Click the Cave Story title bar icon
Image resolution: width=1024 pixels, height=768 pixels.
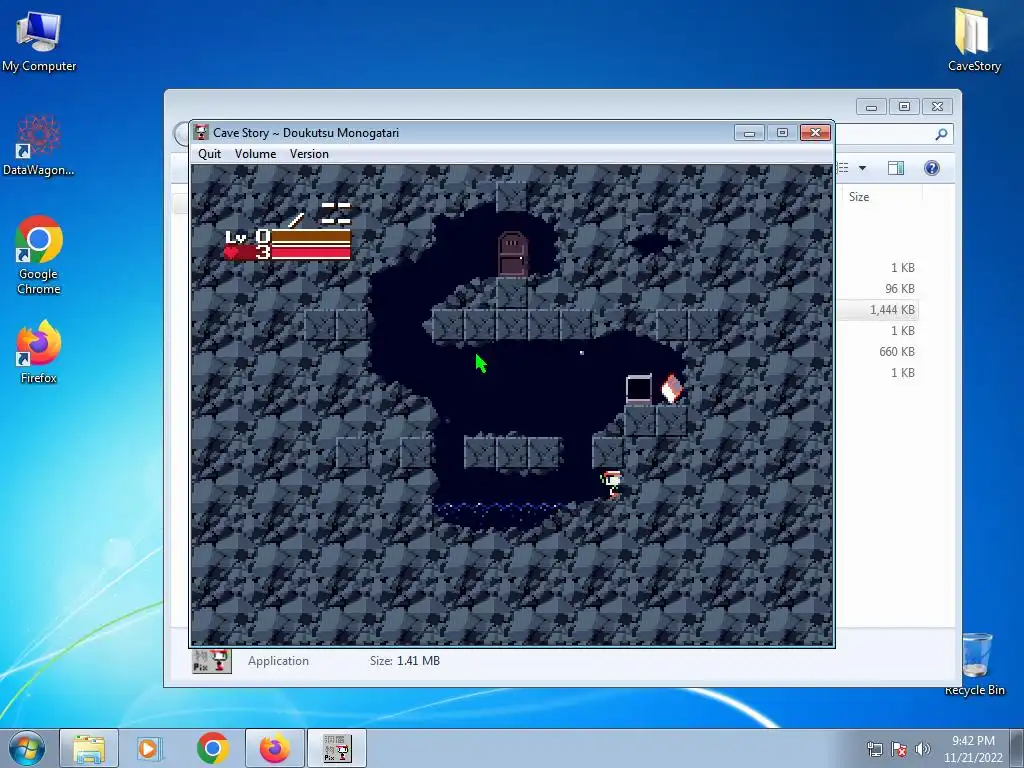coord(201,133)
